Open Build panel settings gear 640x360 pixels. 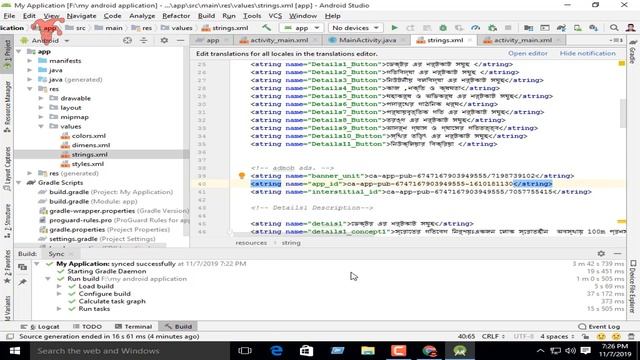[x=601, y=253]
